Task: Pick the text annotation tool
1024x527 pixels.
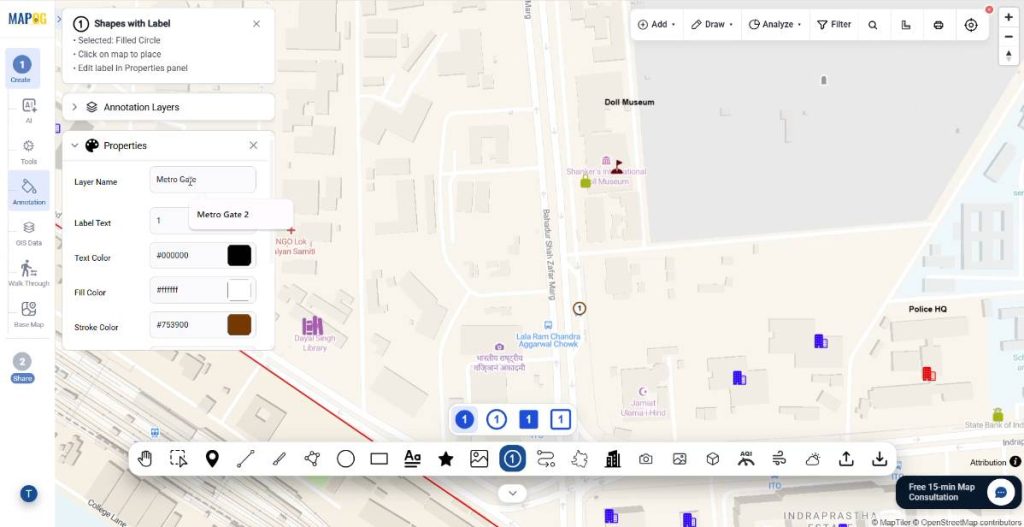Action: tap(412, 459)
